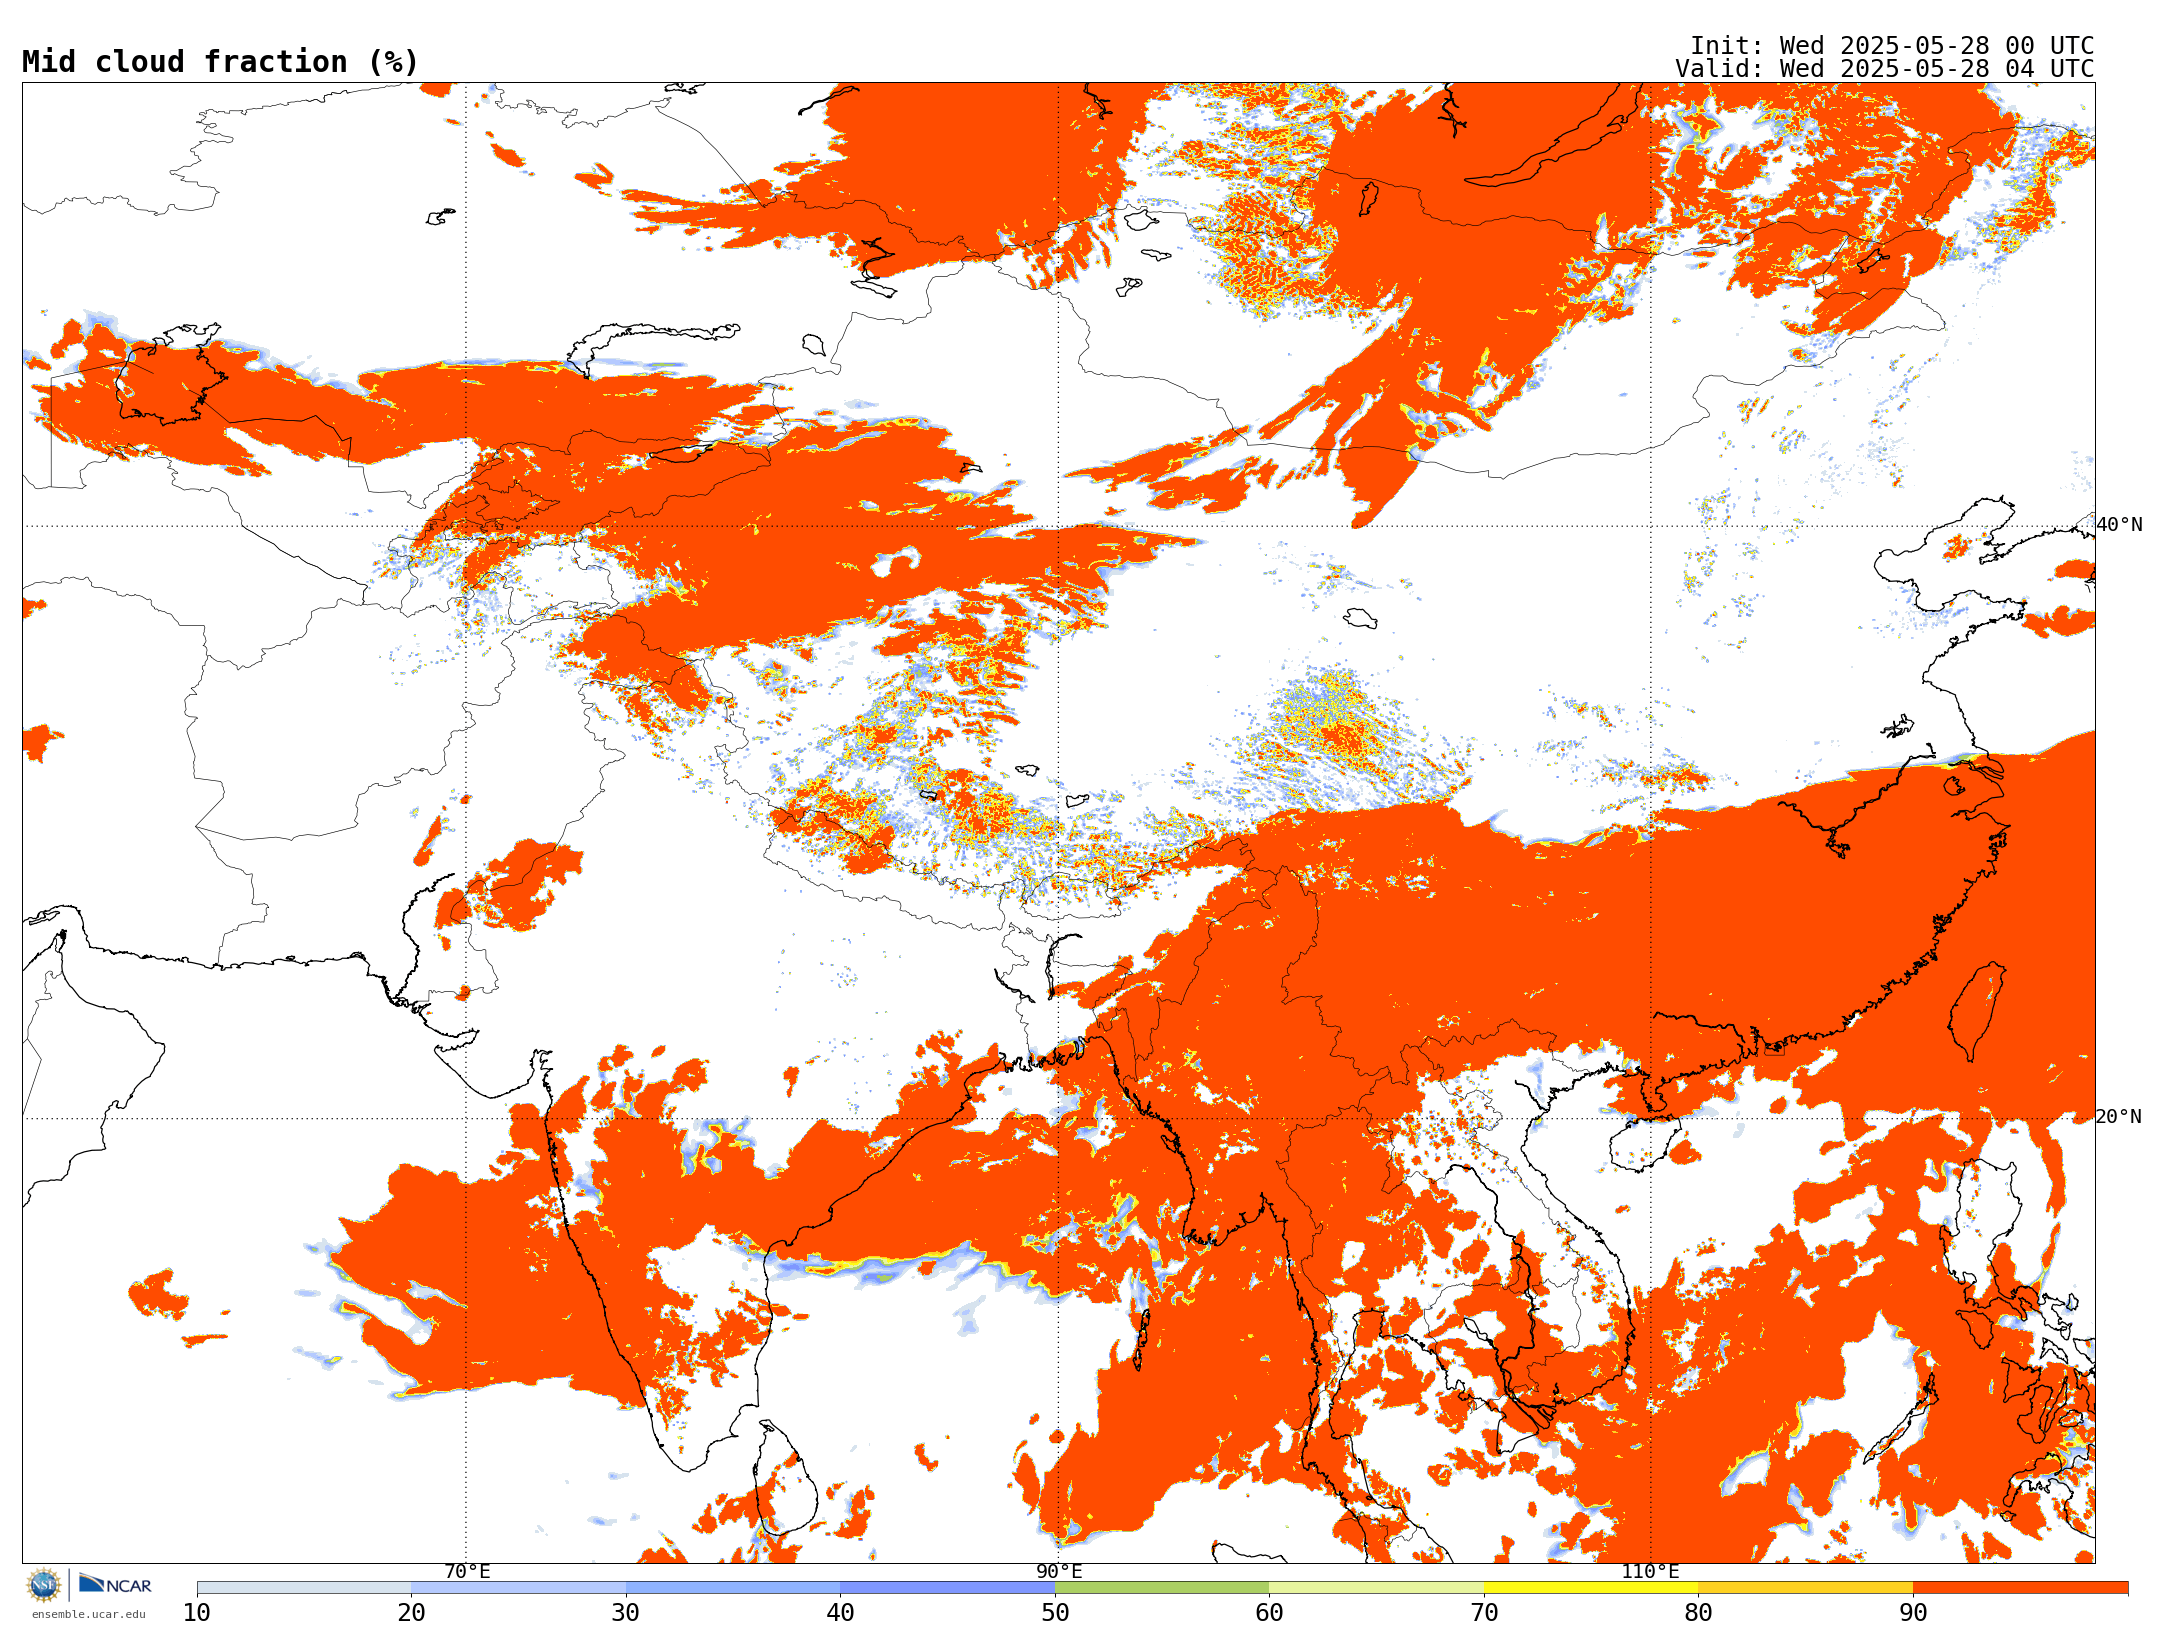The image size is (2160, 1626).
Task: Click the colorbar tick label 70
Action: (1484, 1613)
